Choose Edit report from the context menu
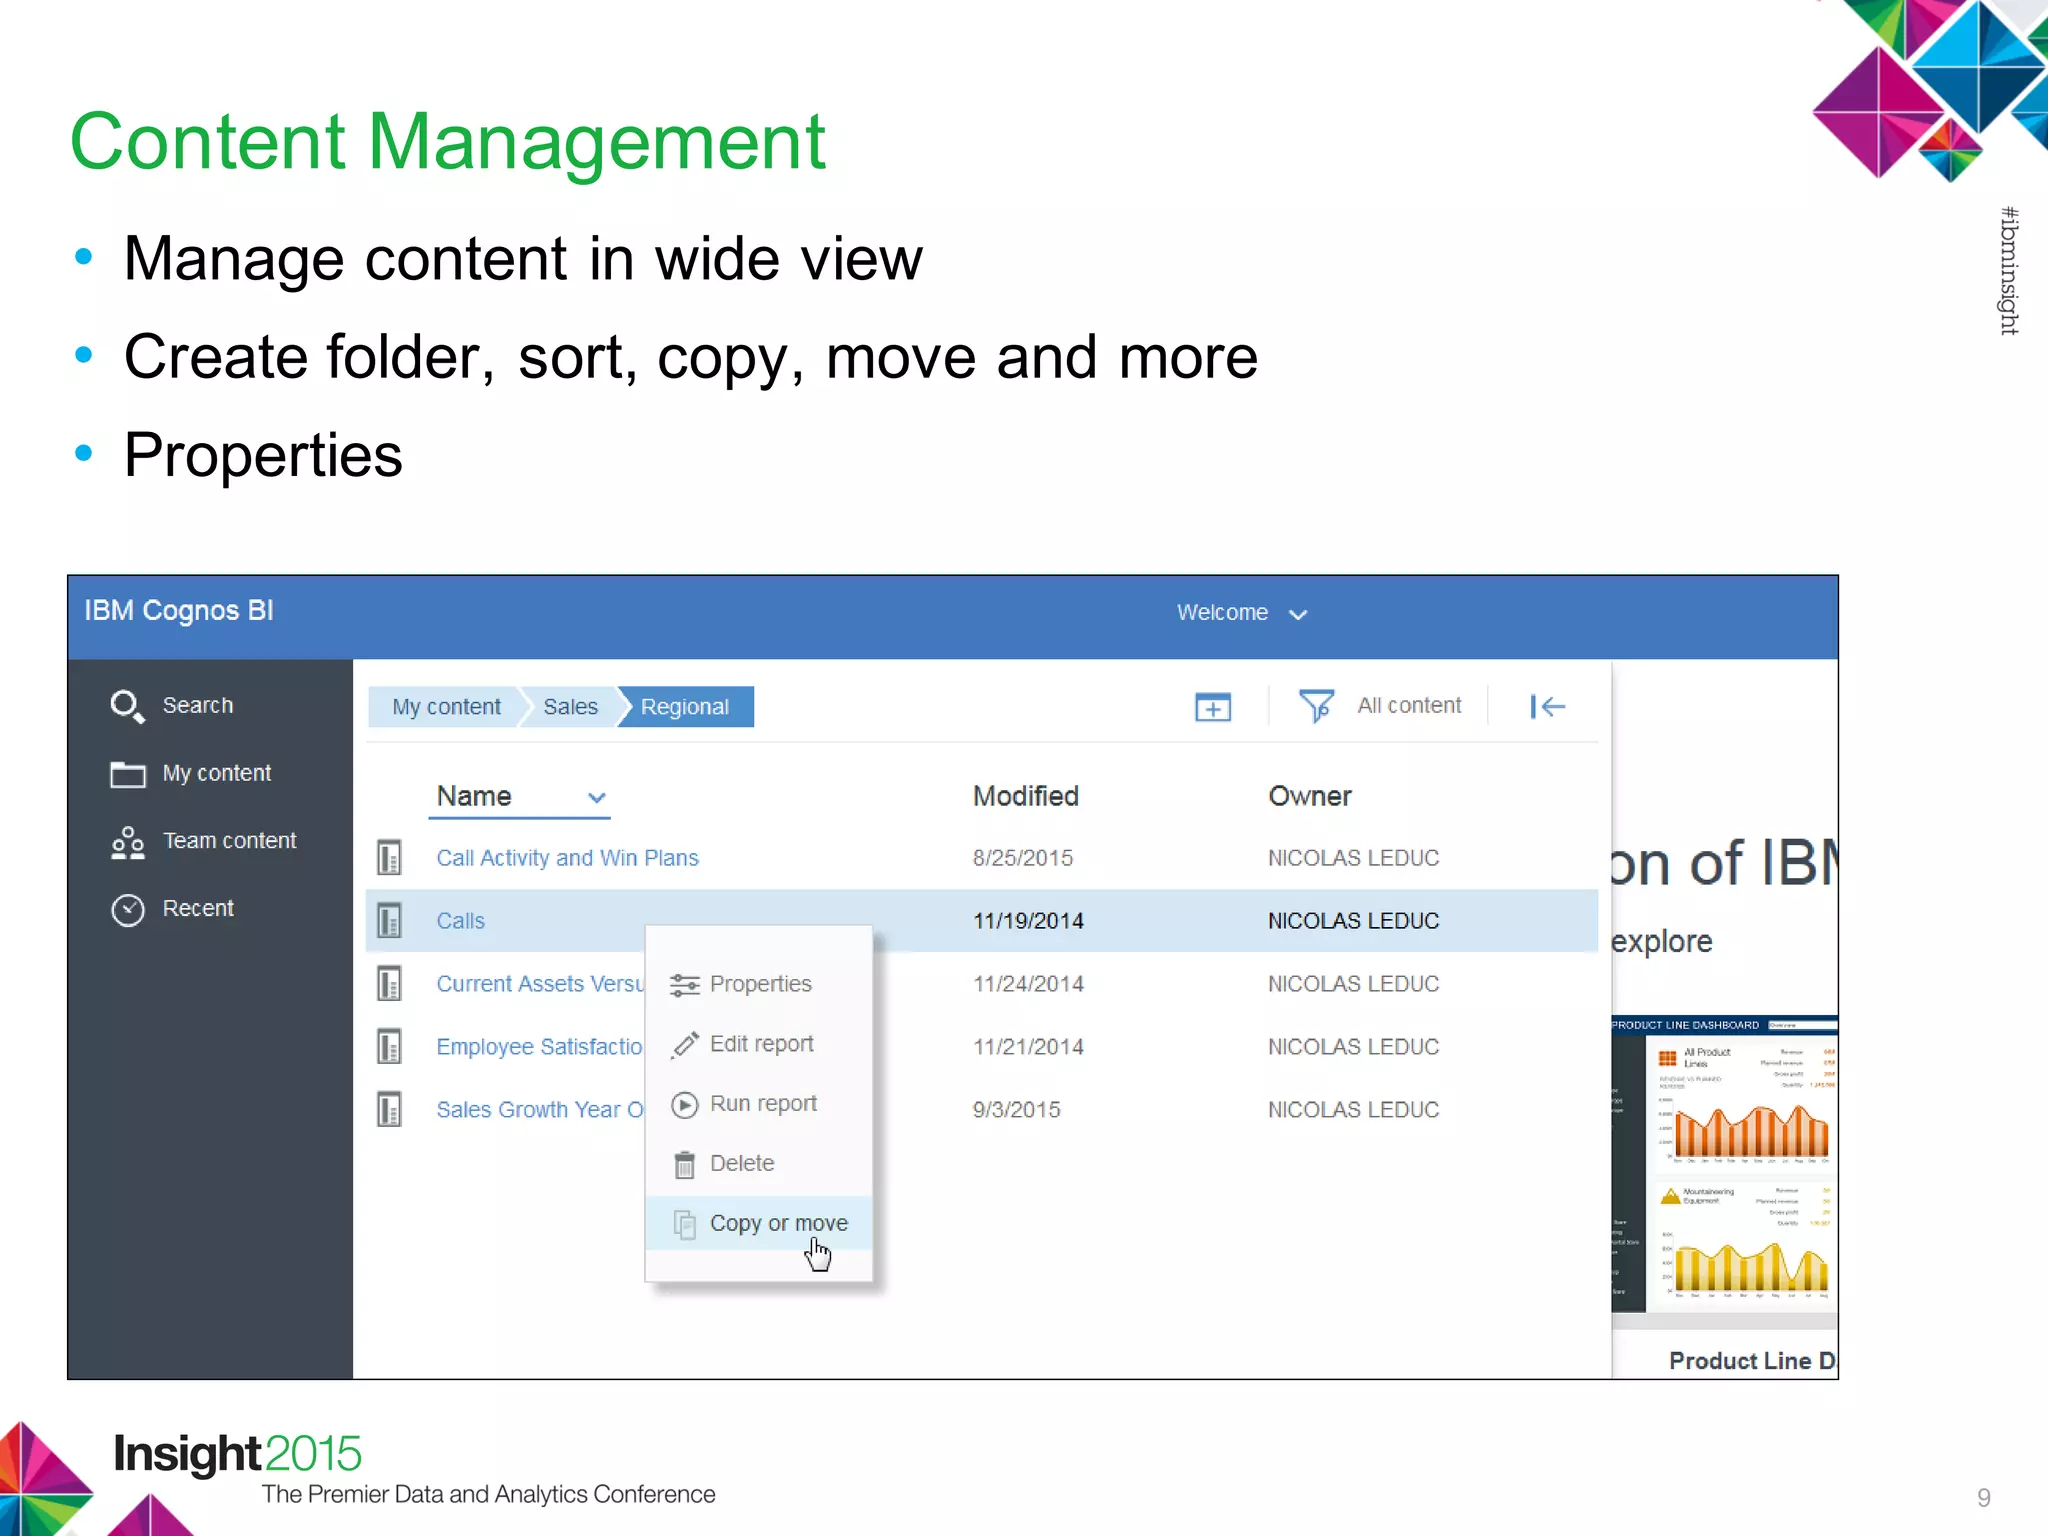Viewport: 2048px width, 1536px height. tap(758, 1044)
